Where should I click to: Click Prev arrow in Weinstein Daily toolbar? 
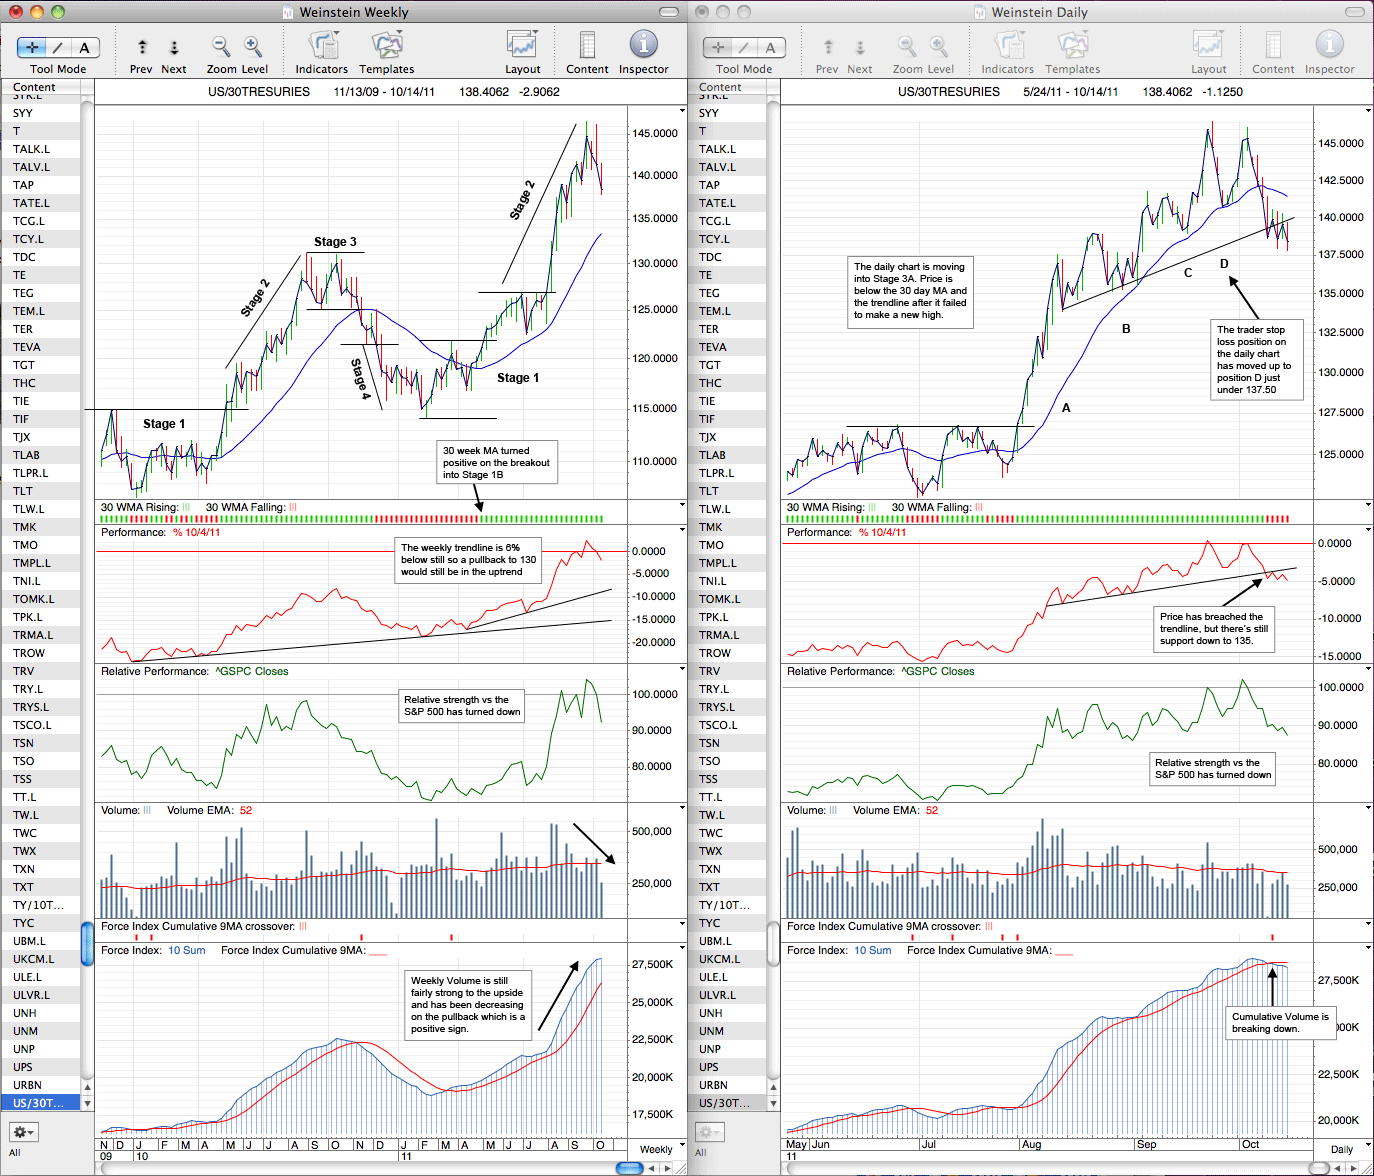click(x=827, y=47)
